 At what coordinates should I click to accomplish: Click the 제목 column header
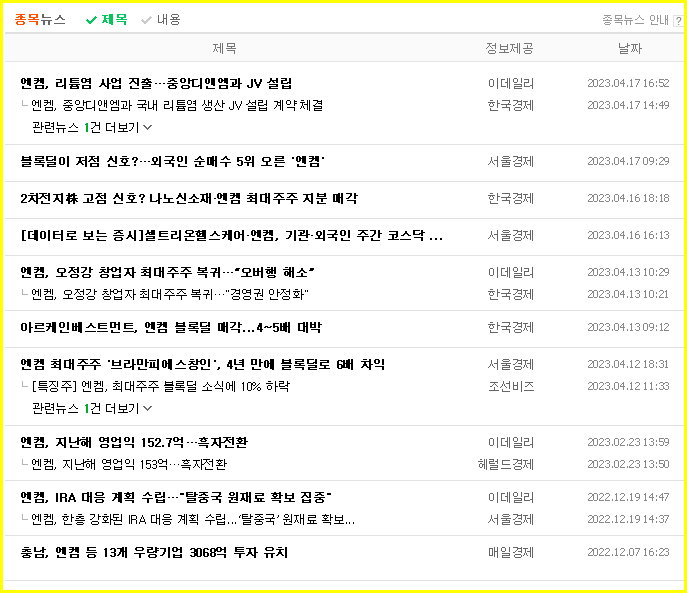pyautogui.click(x=224, y=48)
